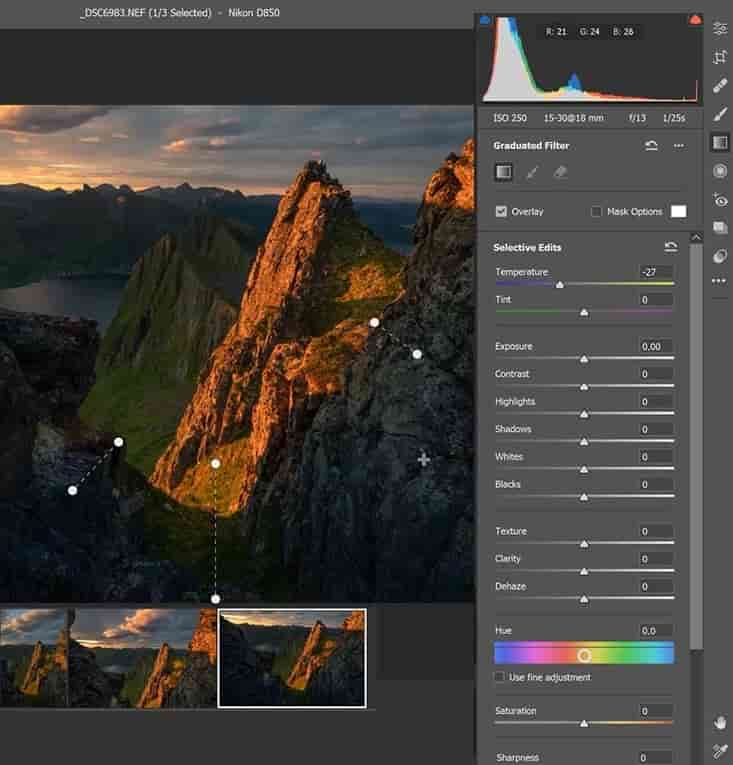Enable the Mask Options checkbox

pos(597,212)
